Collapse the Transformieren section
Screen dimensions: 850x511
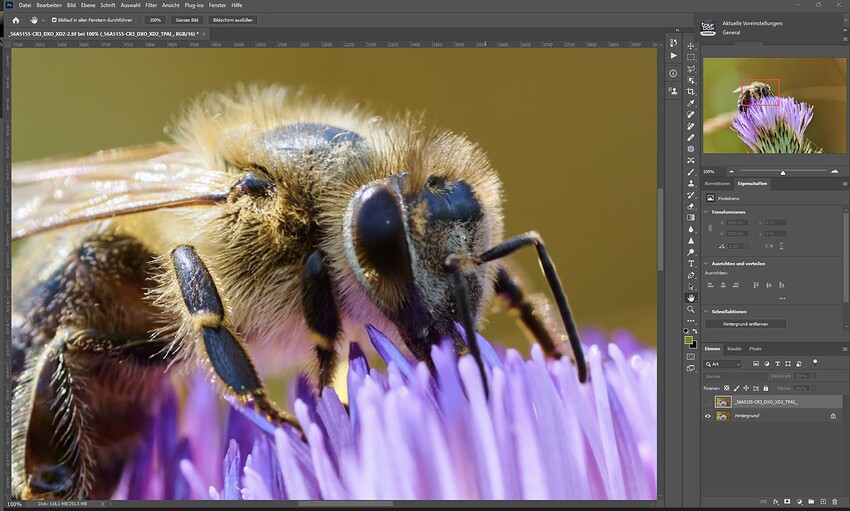(706, 212)
